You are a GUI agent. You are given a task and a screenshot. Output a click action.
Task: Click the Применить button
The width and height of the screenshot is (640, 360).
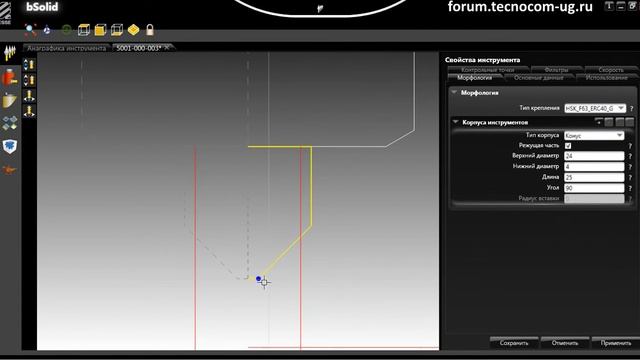[616, 343]
